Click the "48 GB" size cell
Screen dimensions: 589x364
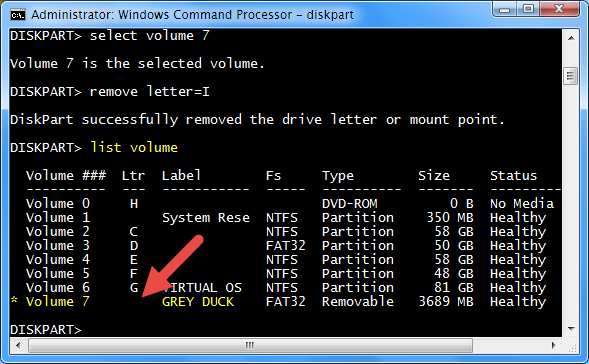(x=454, y=274)
